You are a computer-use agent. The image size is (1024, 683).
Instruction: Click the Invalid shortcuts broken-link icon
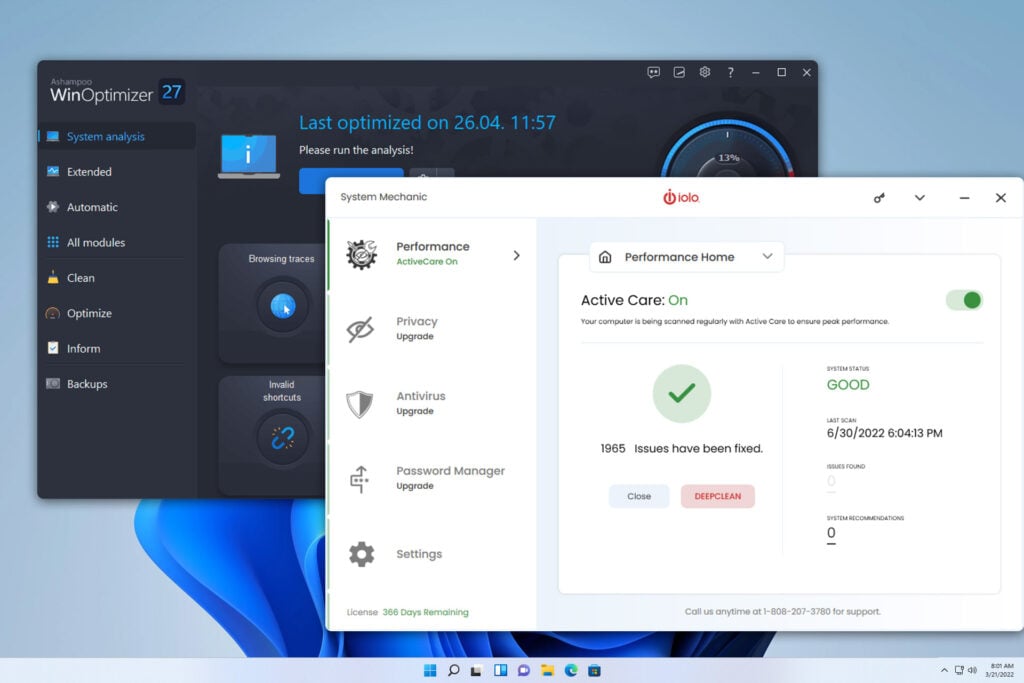[285, 435]
